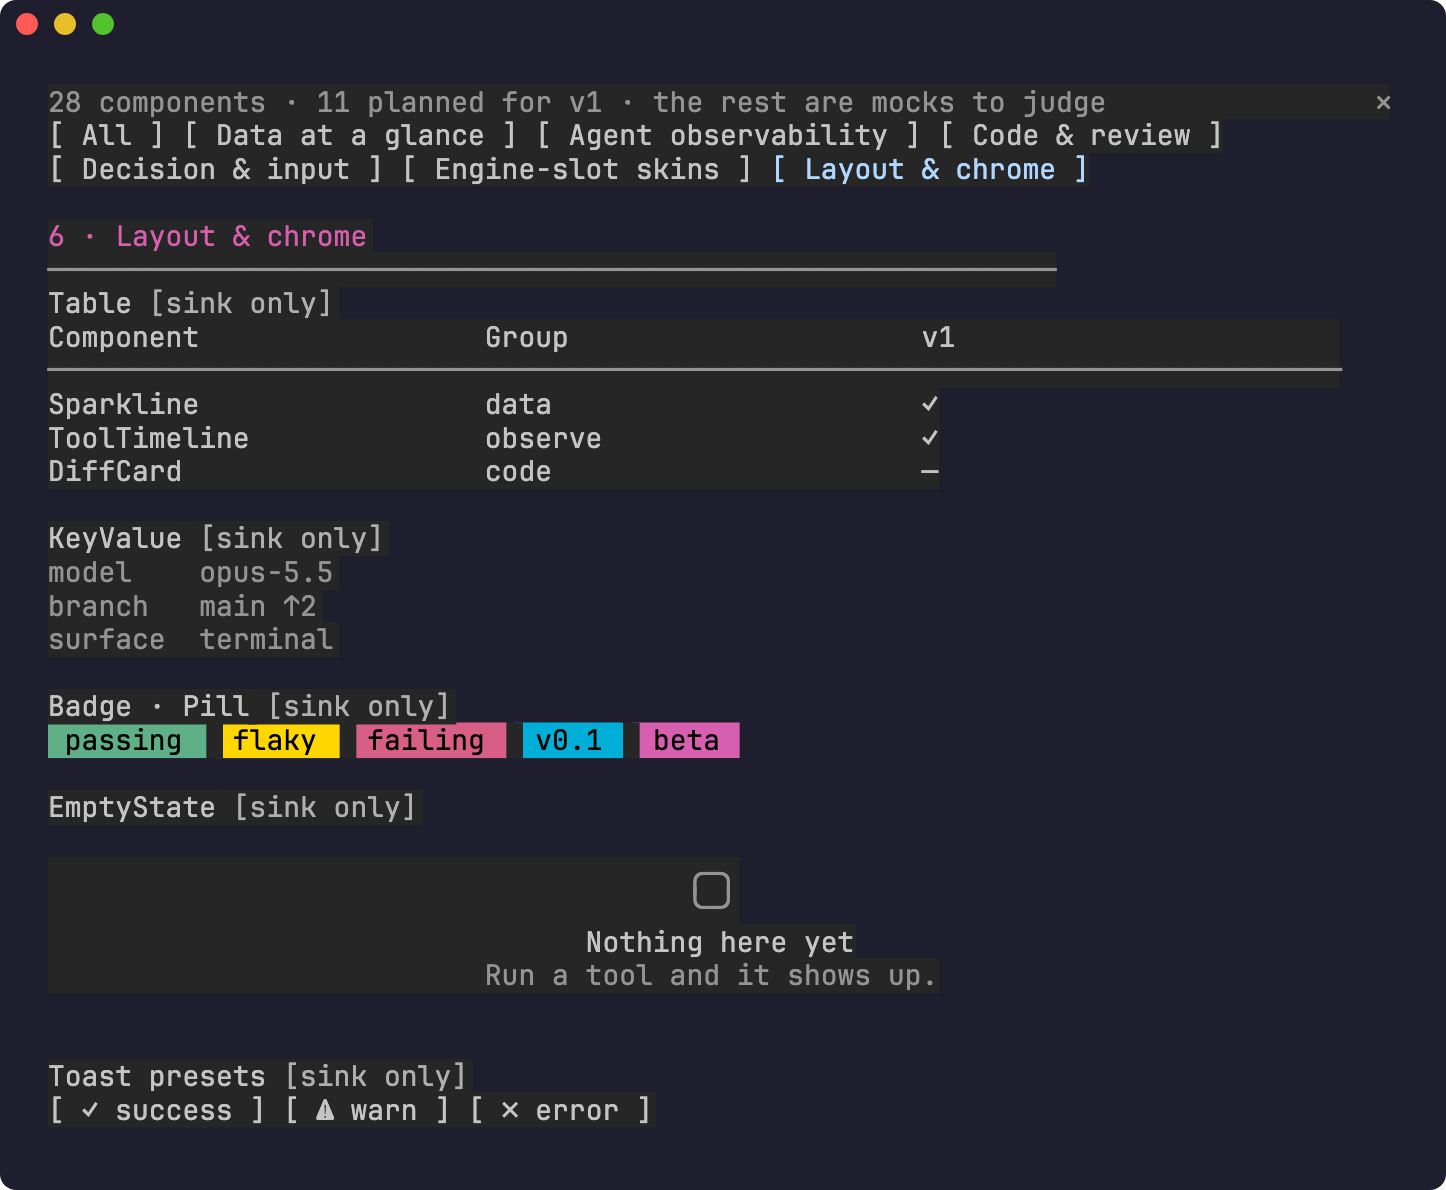Click the 'code' group cell
This screenshot has width=1446, height=1190.
pyautogui.click(x=519, y=472)
